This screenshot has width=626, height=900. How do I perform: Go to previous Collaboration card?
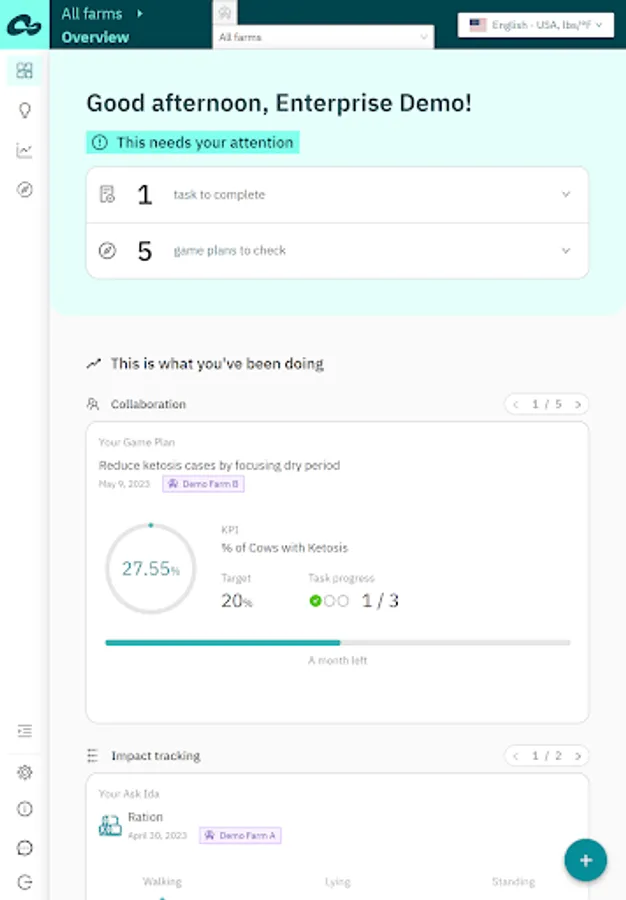[x=516, y=405]
